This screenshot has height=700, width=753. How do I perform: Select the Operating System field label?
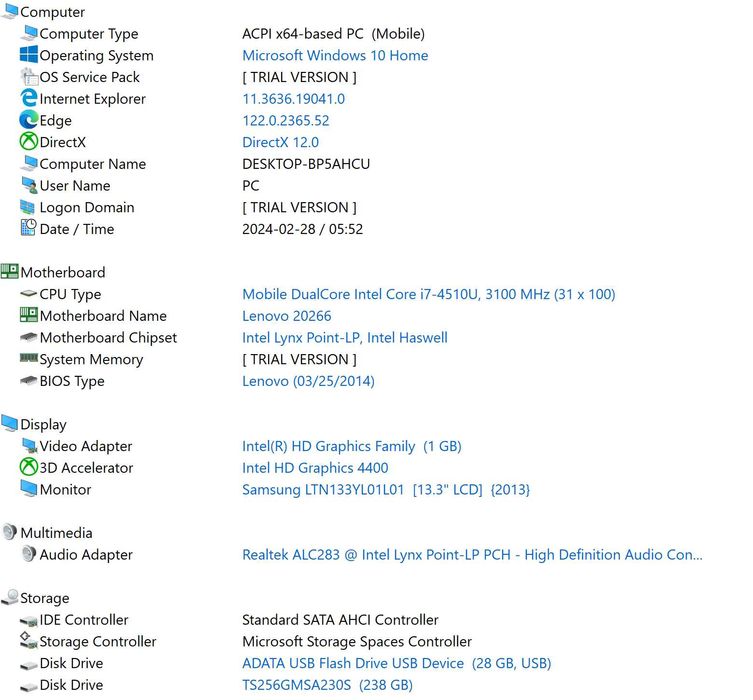[x=97, y=55]
